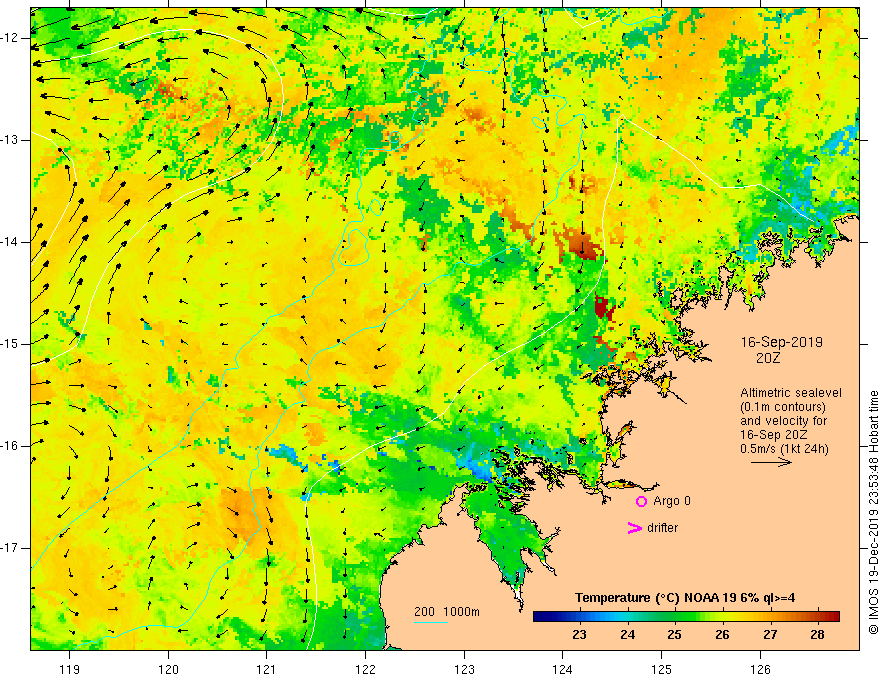Click the velocity scale reference arrow
This screenshot has width=880, height=680.
click(x=772, y=462)
